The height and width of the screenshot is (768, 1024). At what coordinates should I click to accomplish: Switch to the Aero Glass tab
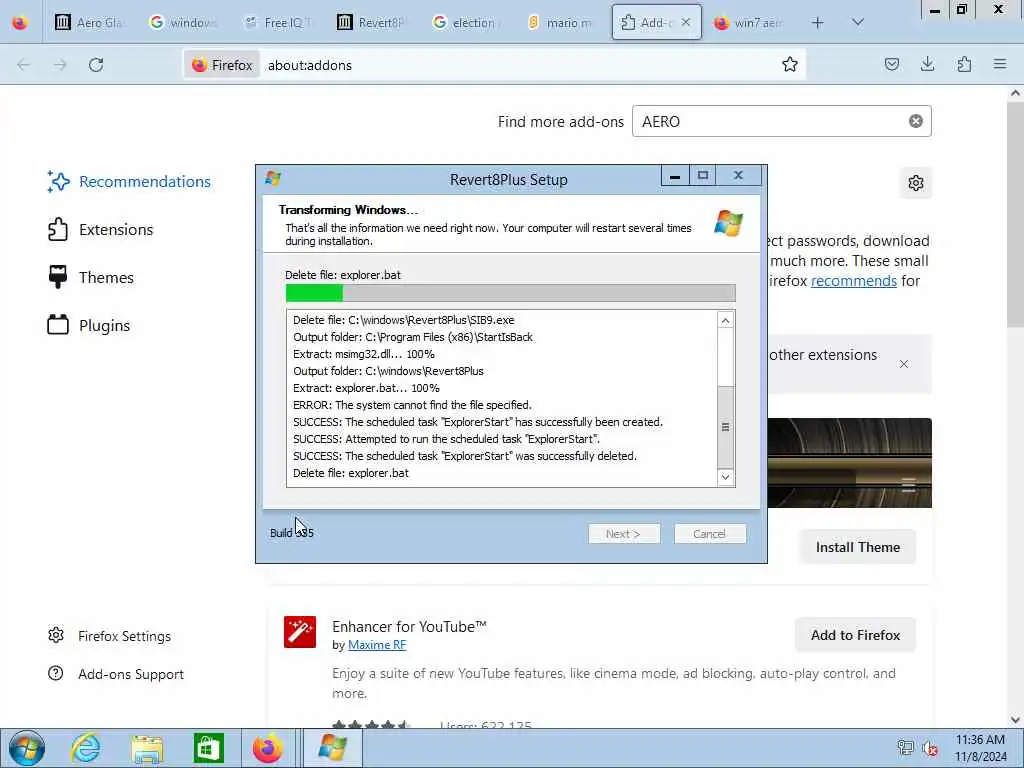89,23
